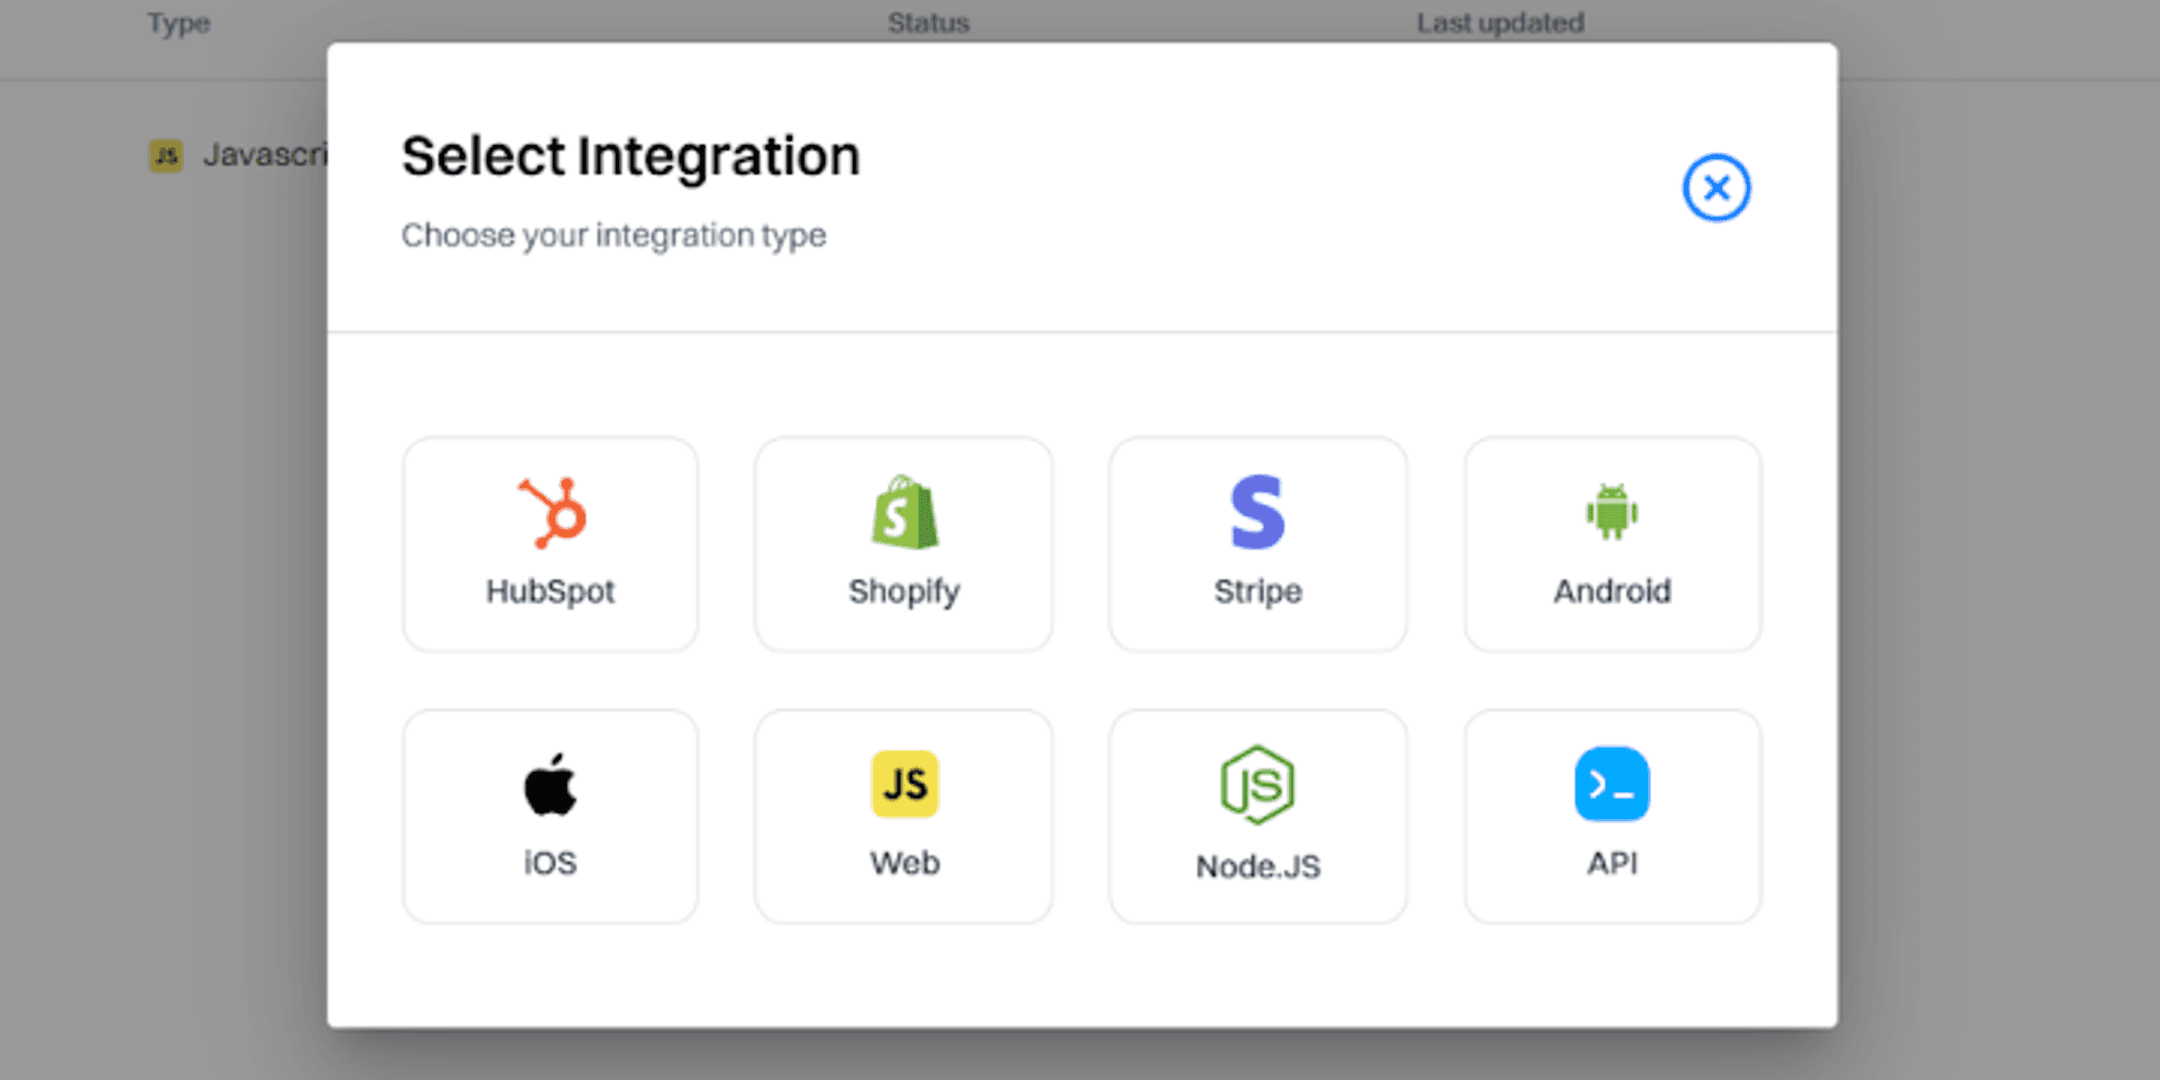The width and height of the screenshot is (2160, 1080).
Task: Select the Web JS integration icon
Action: click(x=903, y=785)
